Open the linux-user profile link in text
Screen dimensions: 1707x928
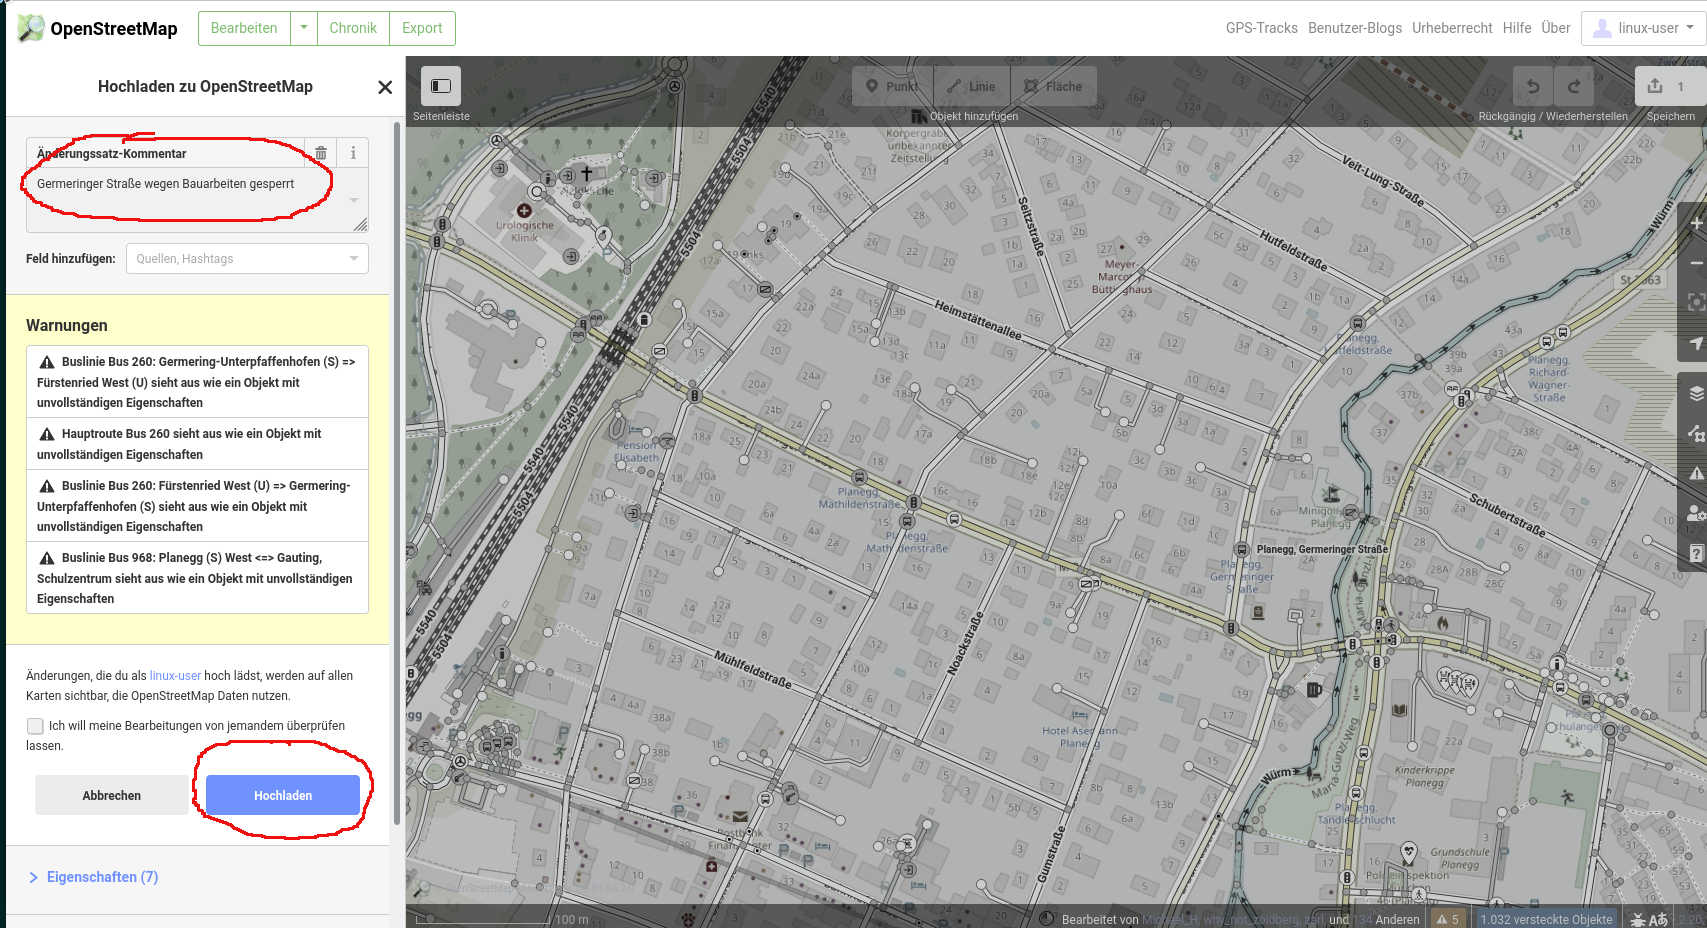[175, 676]
